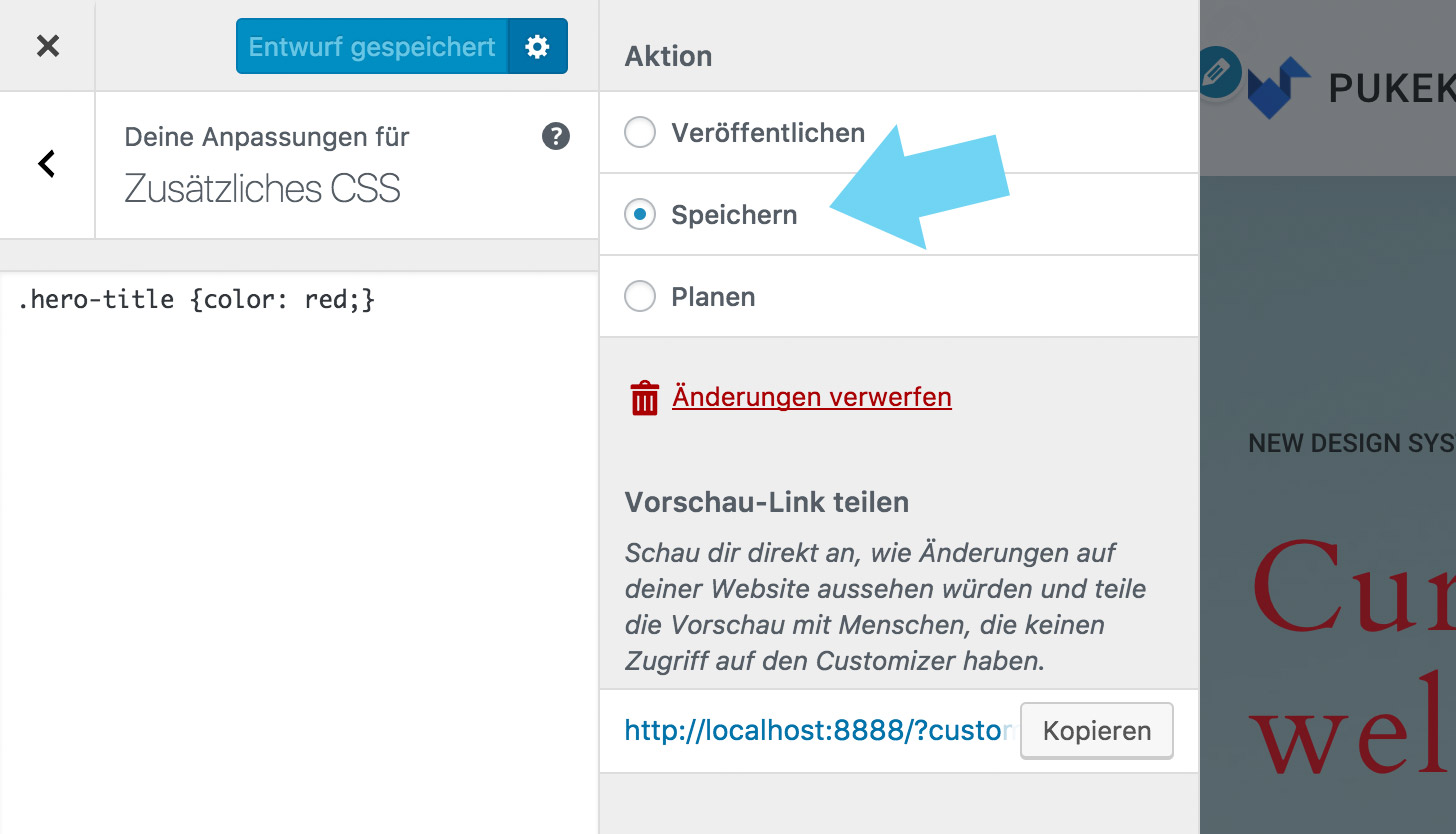Select the Veröffentlichen radio option
The image size is (1456, 834).
(640, 132)
